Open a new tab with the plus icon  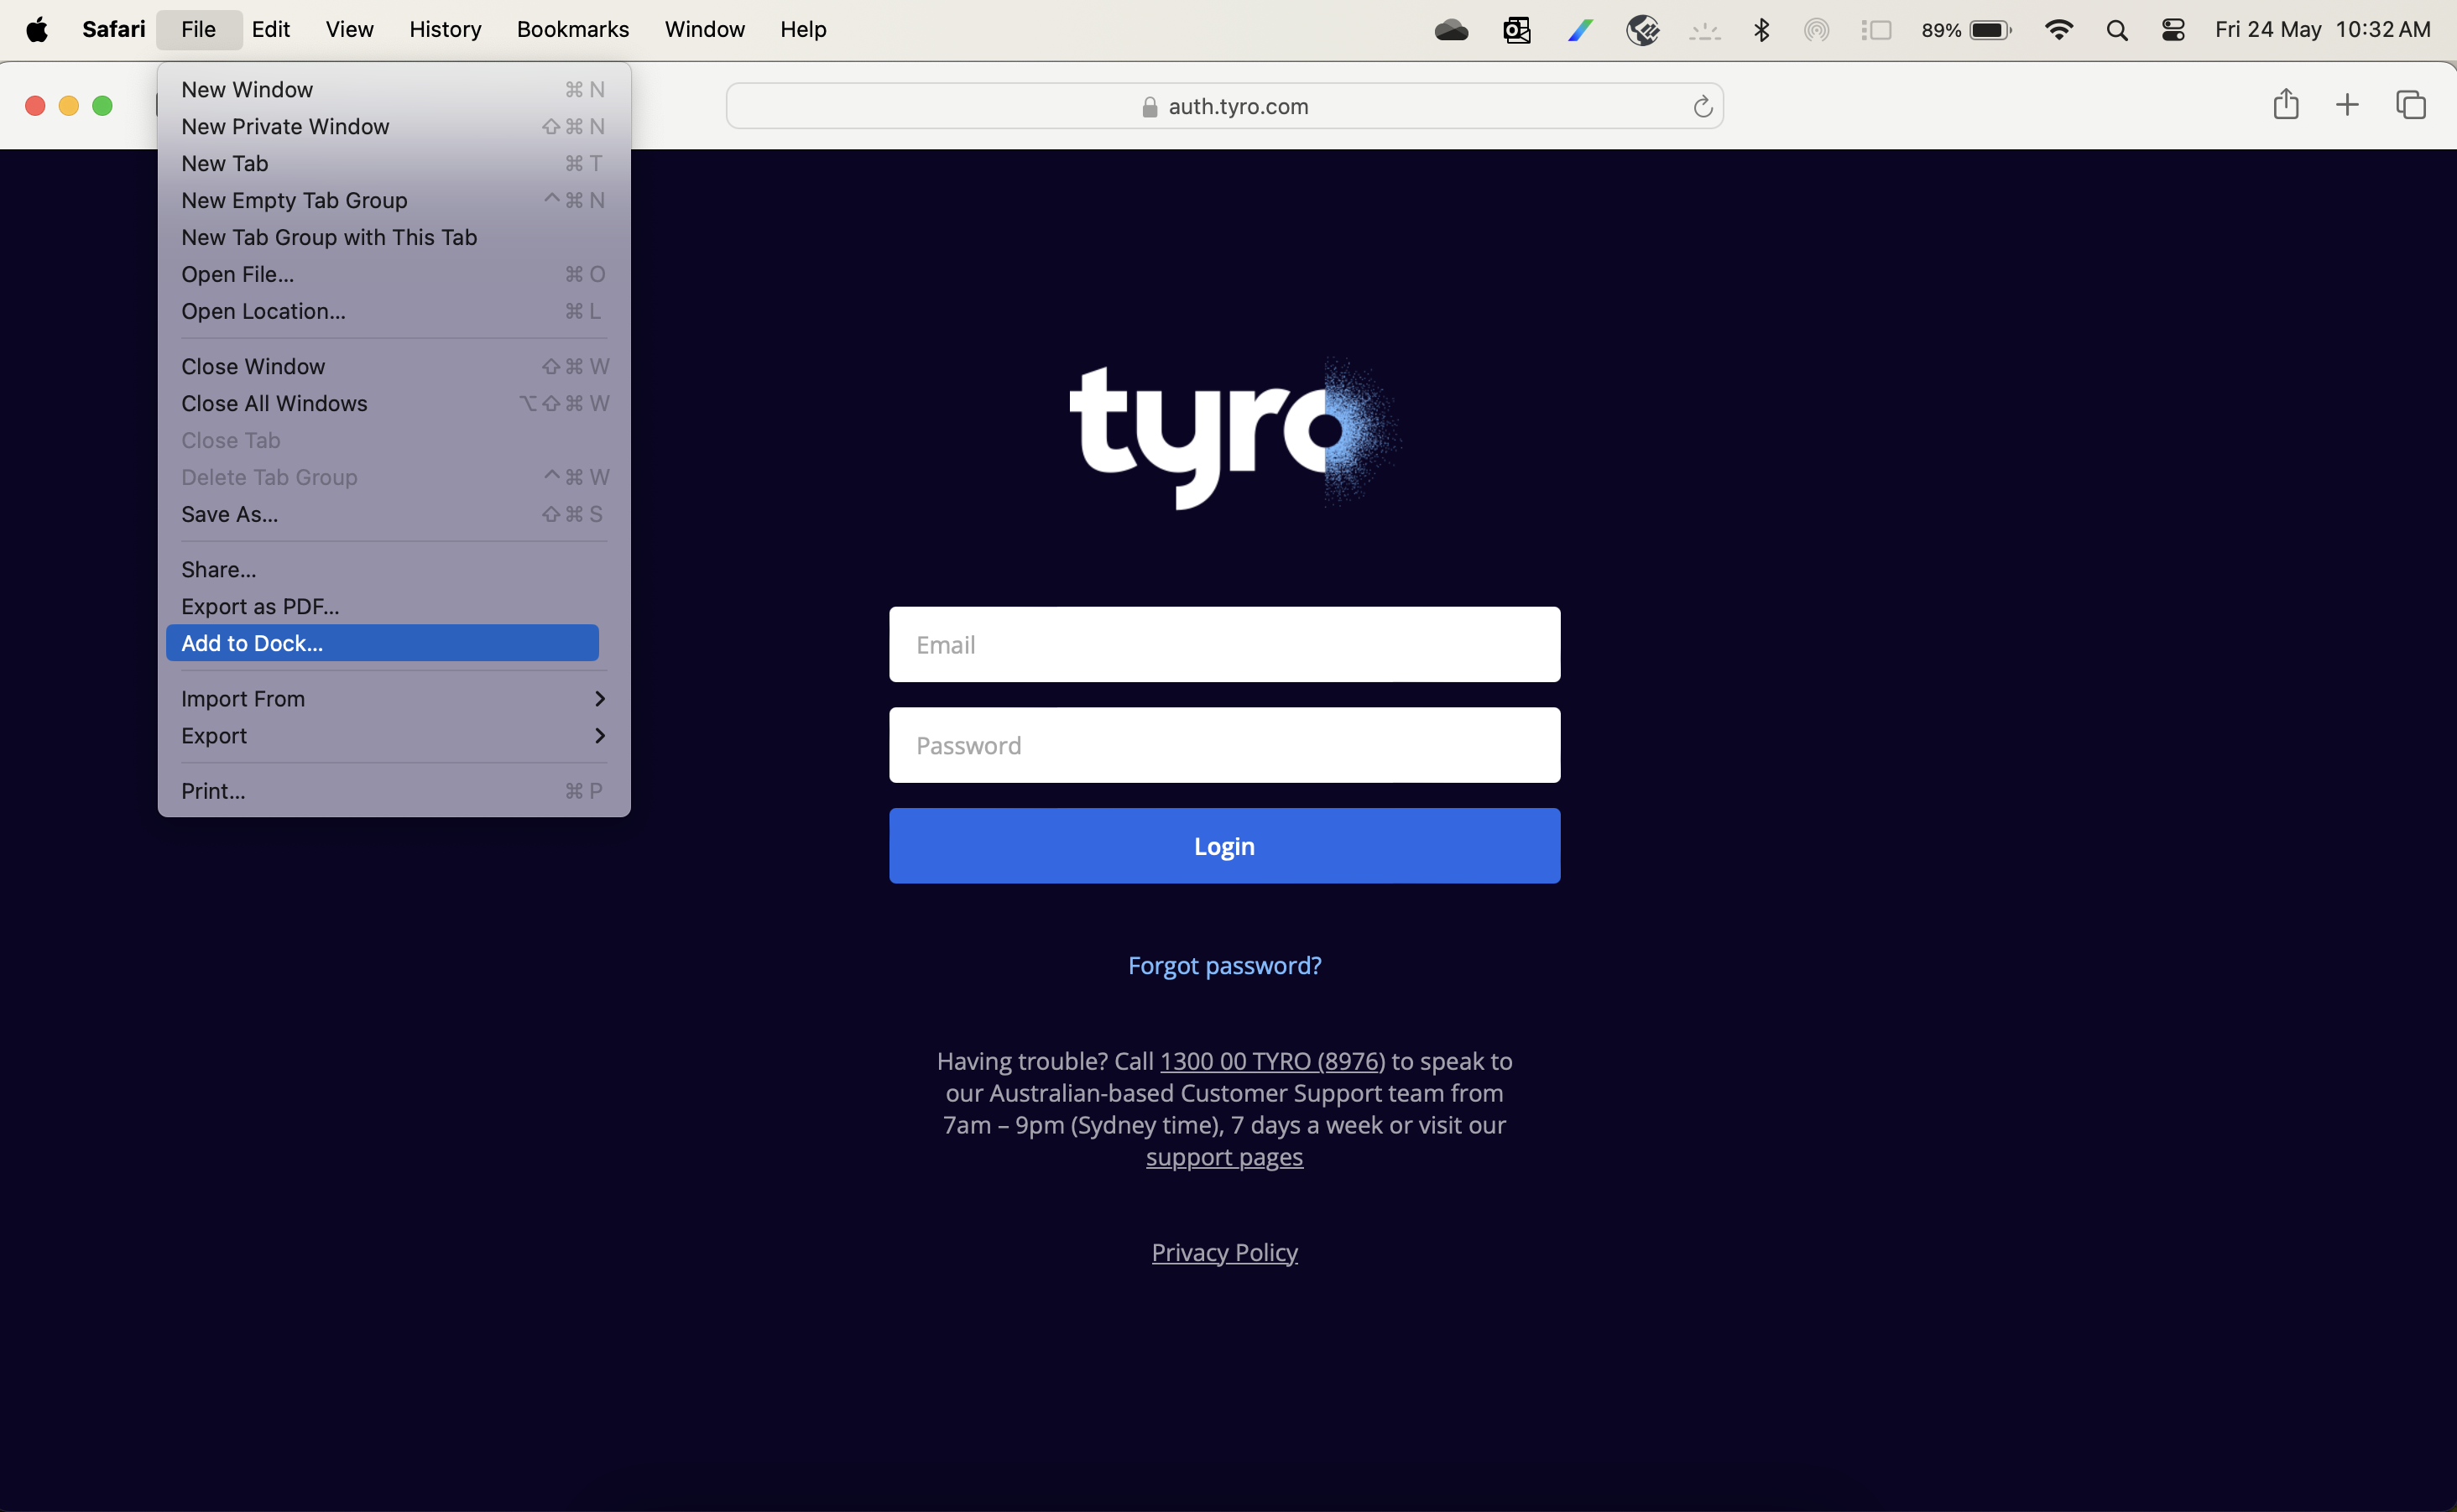point(2348,104)
